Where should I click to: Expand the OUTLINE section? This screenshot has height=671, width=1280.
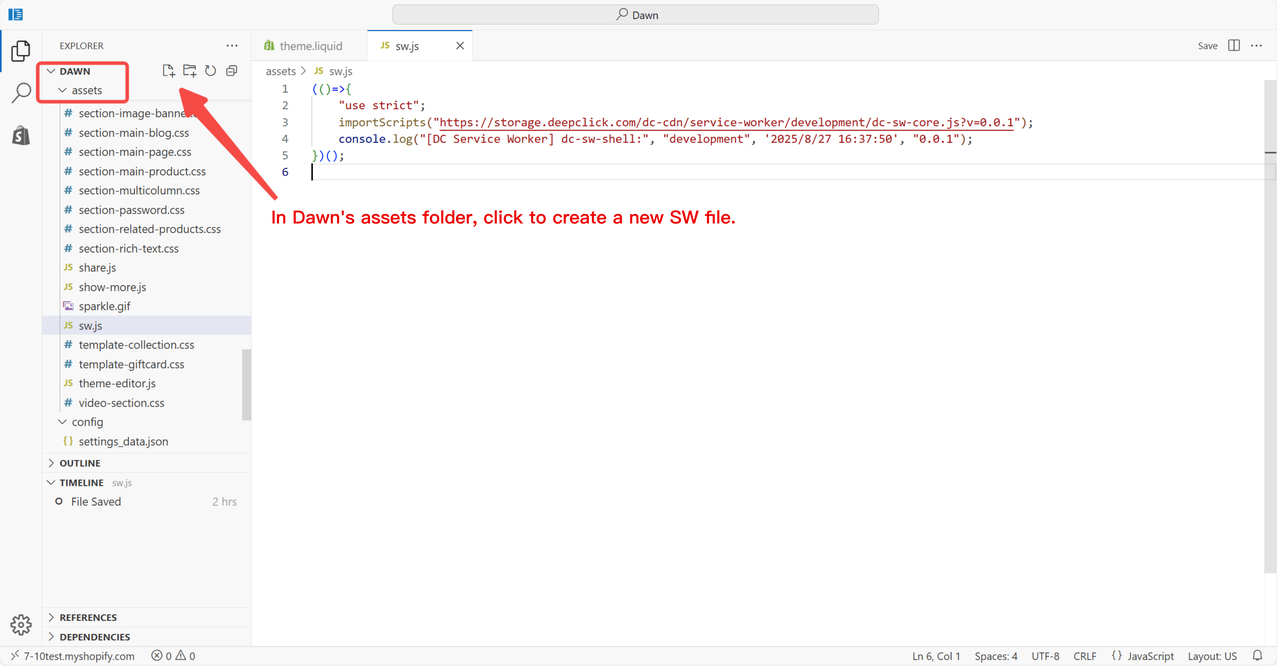pyautogui.click(x=79, y=463)
